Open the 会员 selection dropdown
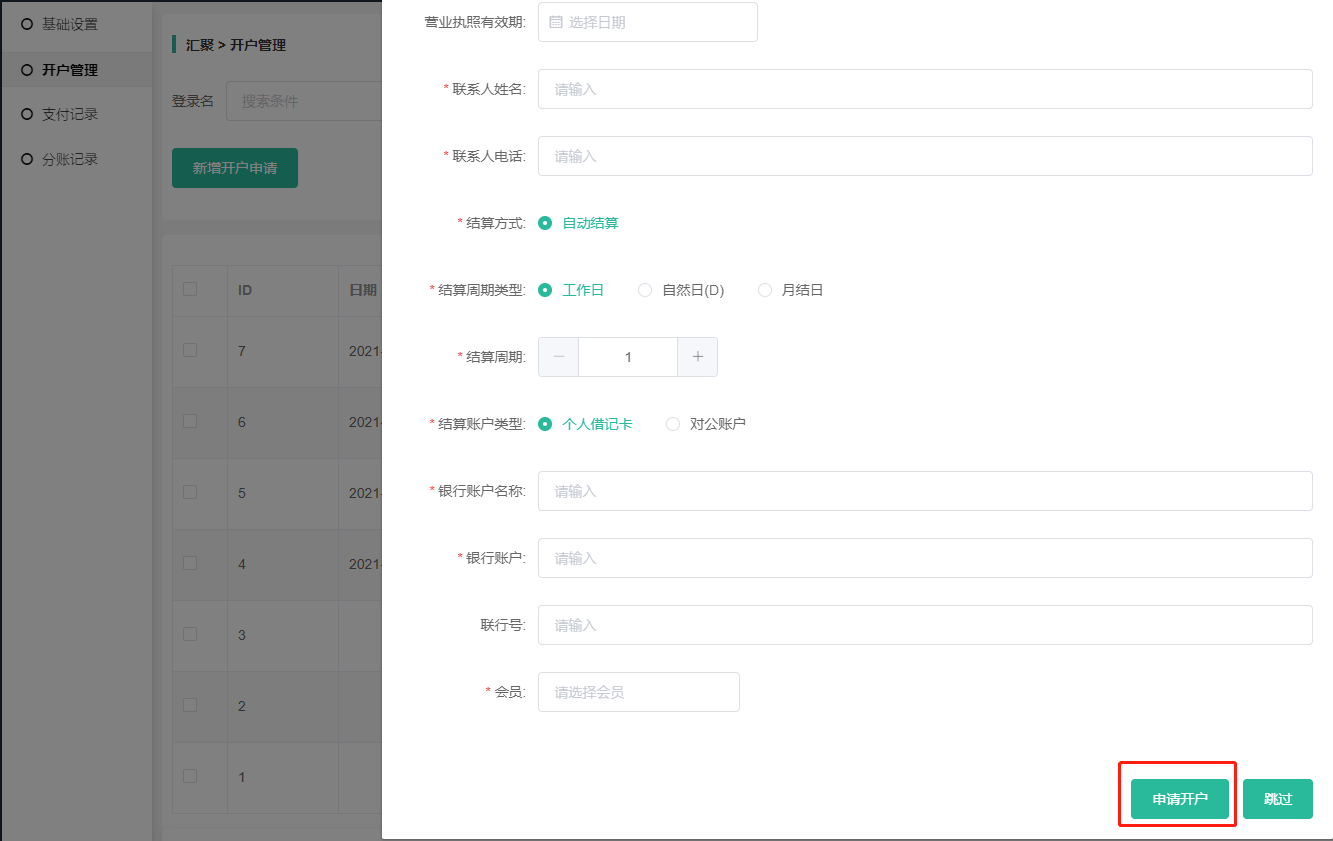The width and height of the screenshot is (1333, 841). pyautogui.click(x=639, y=692)
